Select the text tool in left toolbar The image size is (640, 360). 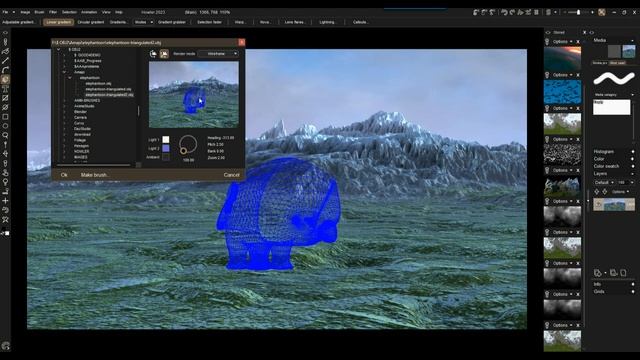coord(5,89)
